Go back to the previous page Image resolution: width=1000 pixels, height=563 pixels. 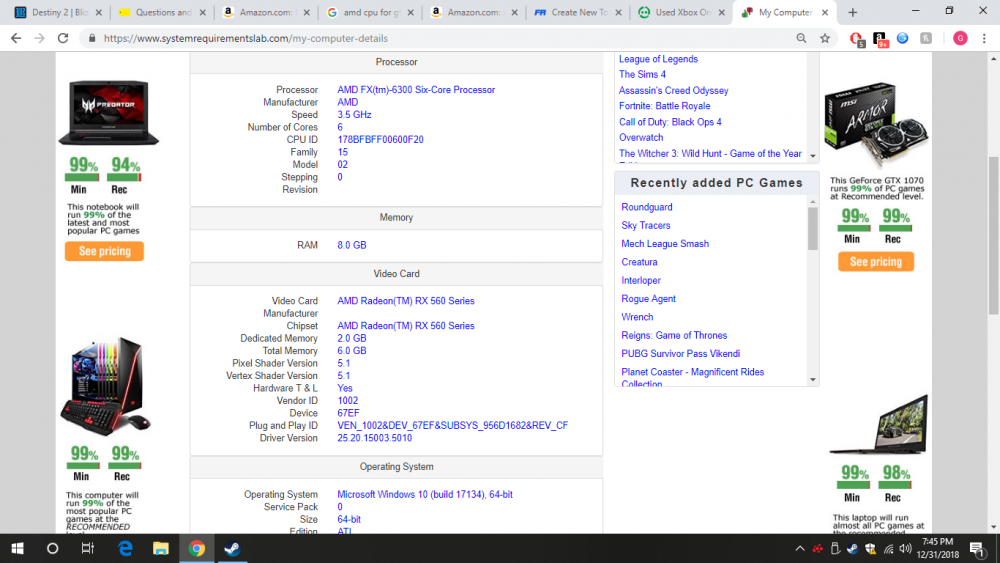pos(16,38)
